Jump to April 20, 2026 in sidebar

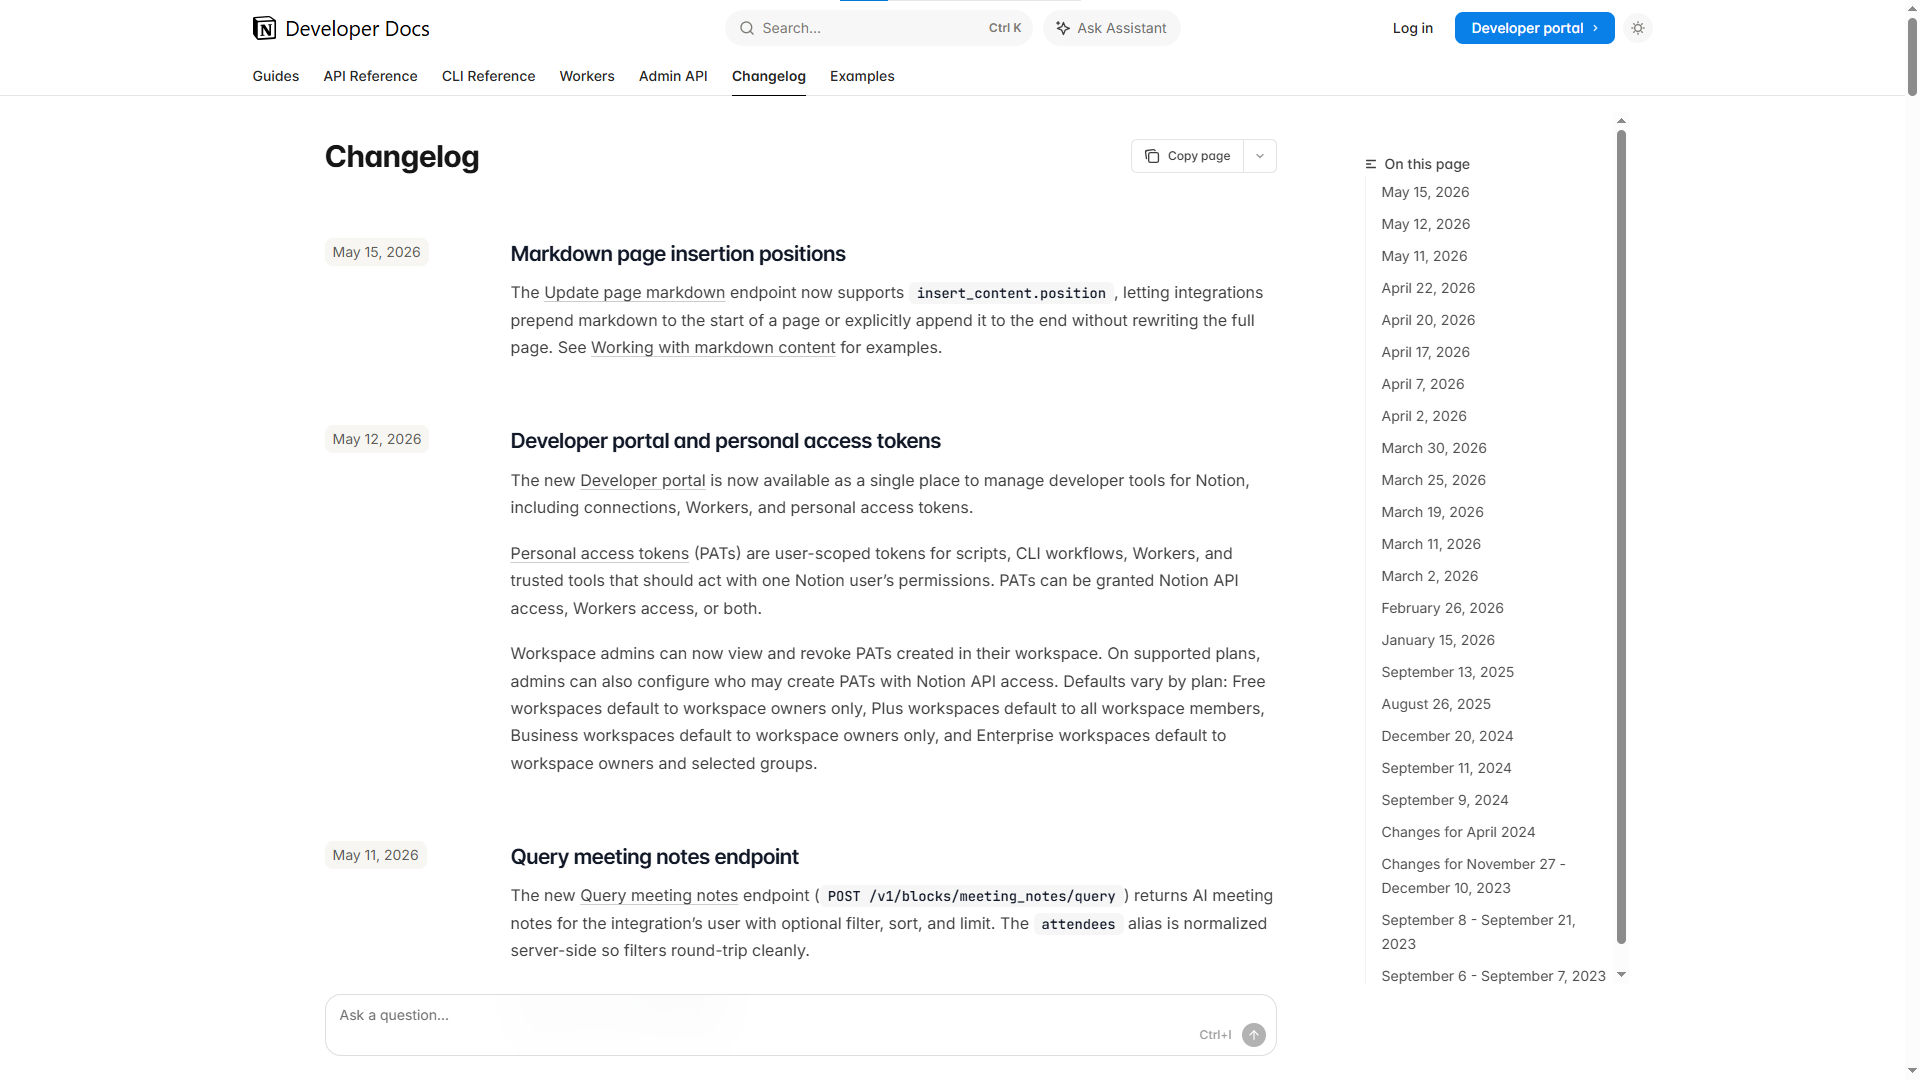point(1428,320)
